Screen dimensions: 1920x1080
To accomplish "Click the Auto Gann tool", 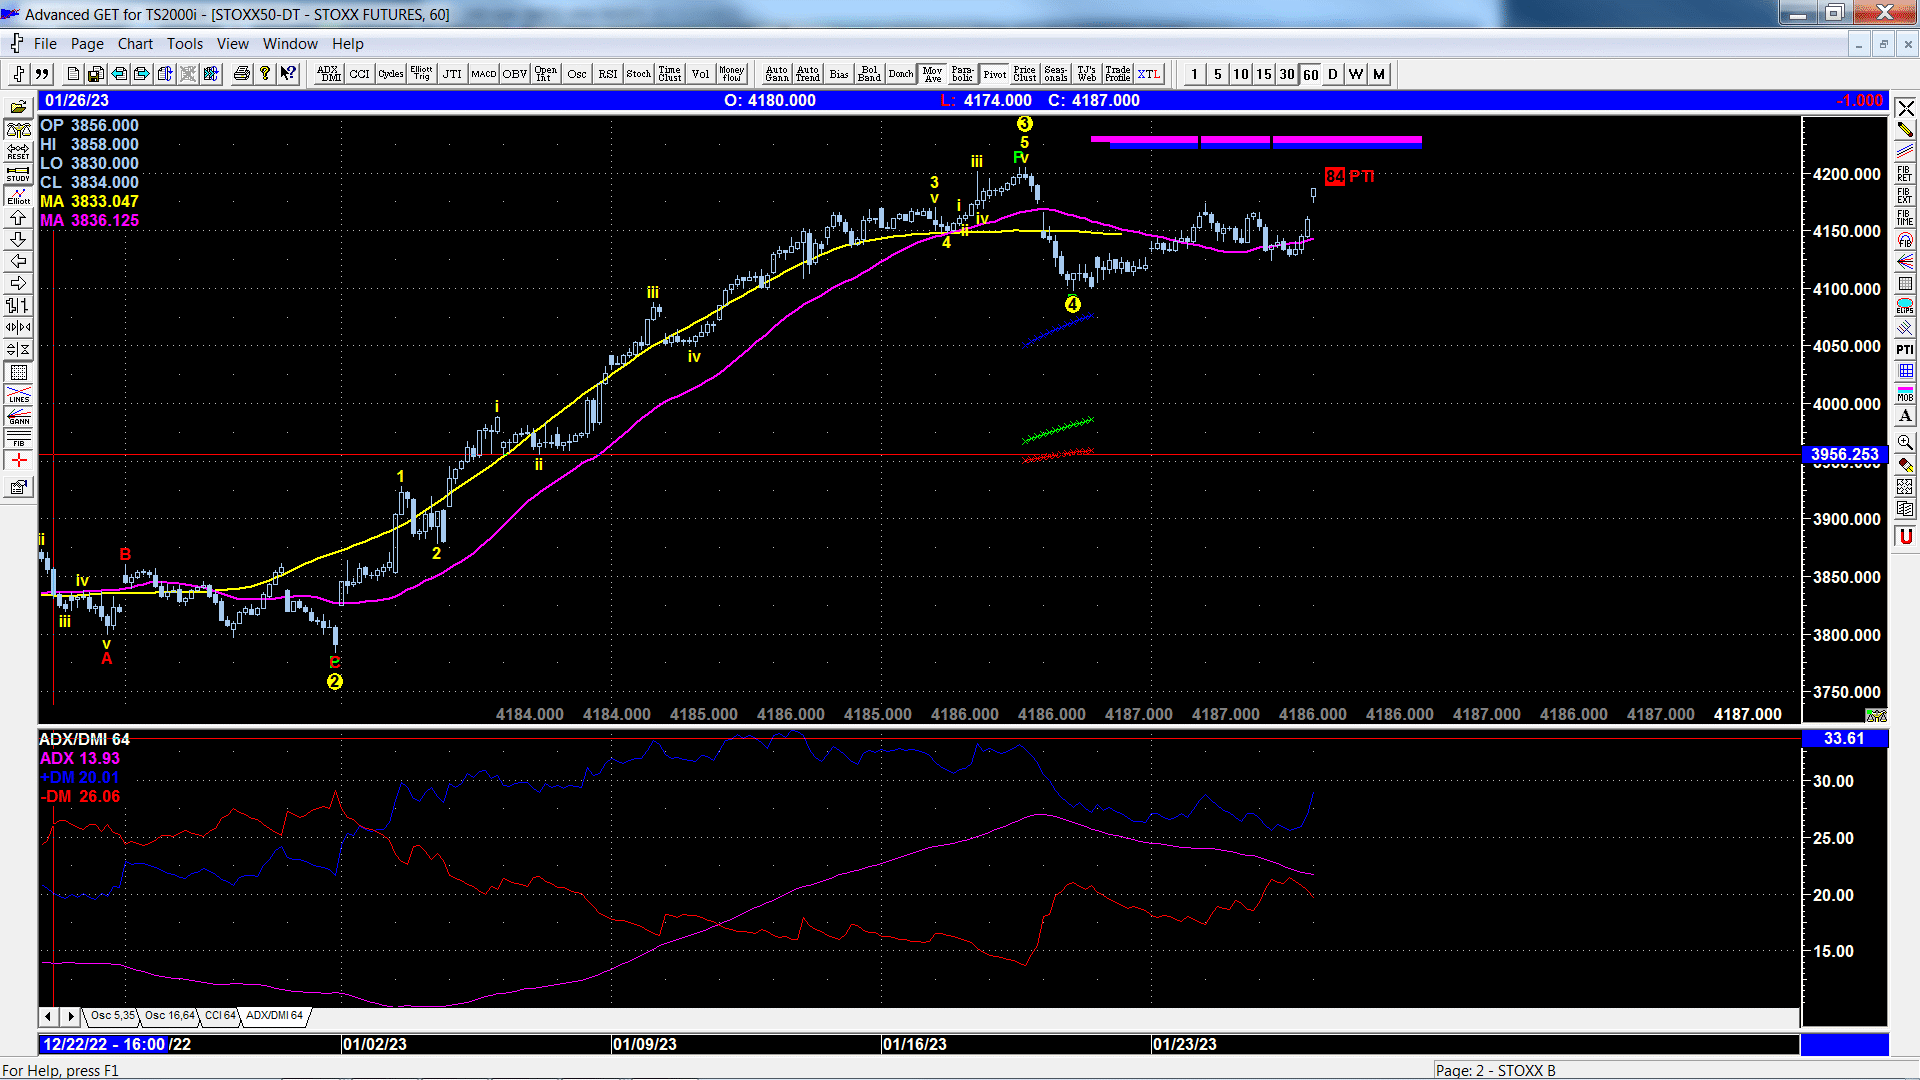I will pos(777,74).
